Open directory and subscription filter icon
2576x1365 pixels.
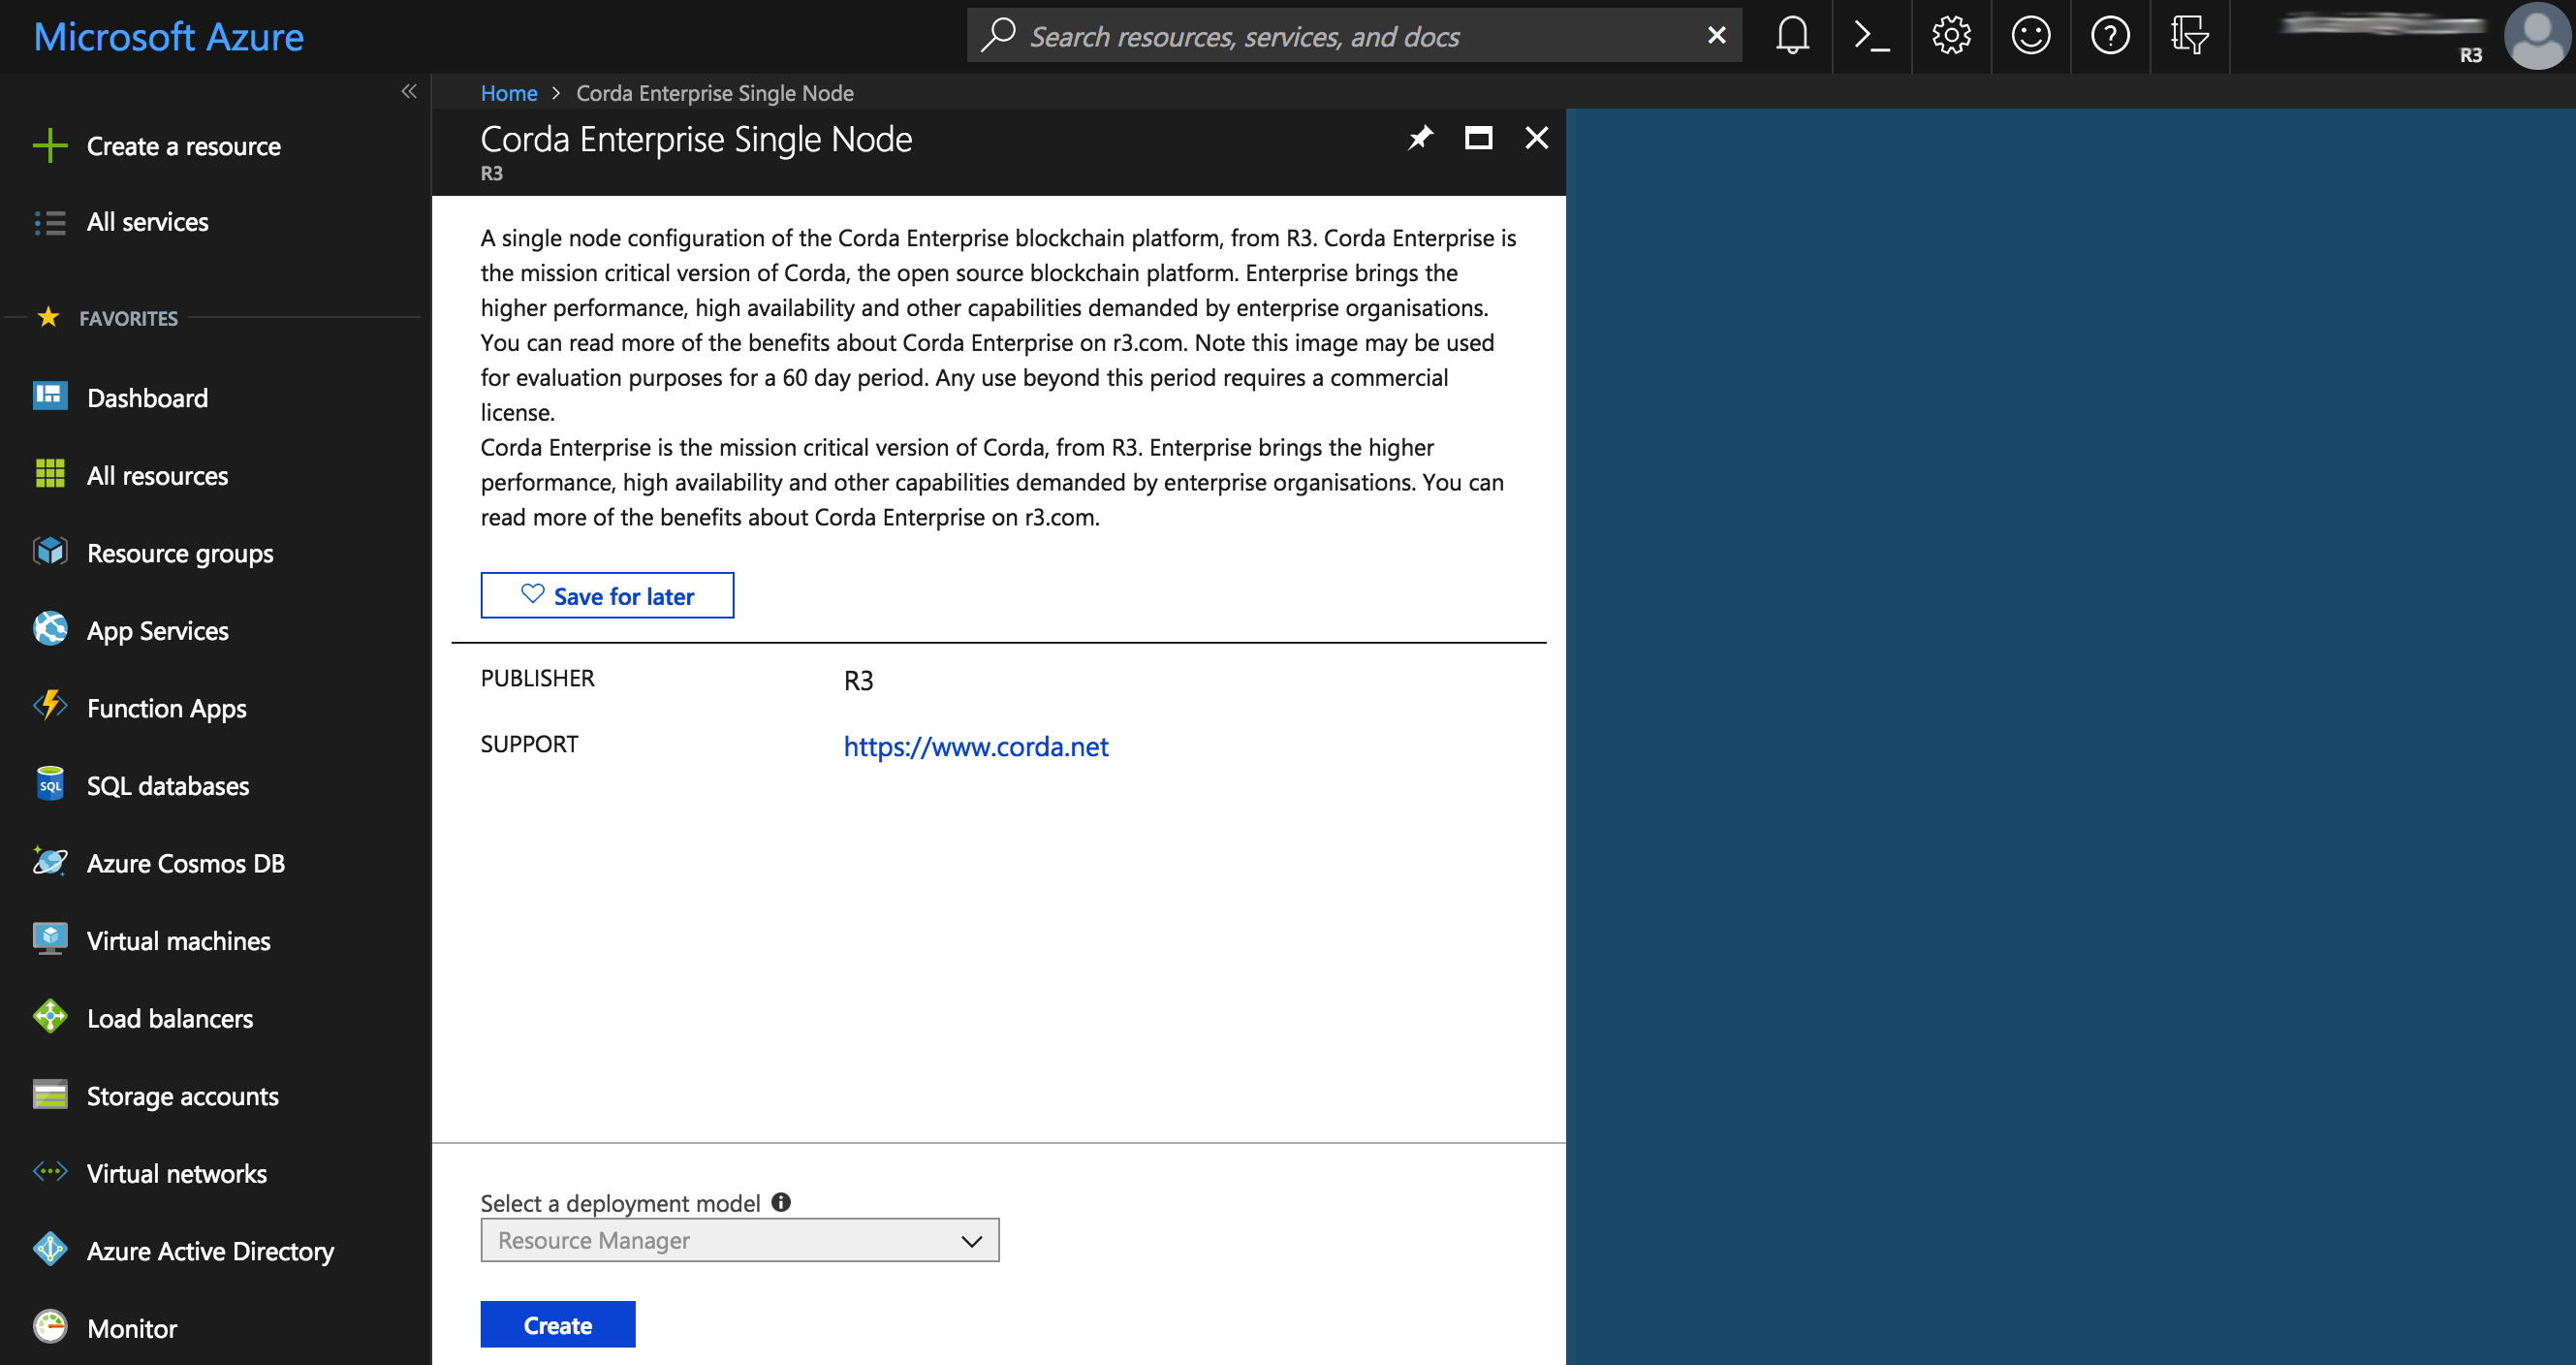point(2189,36)
